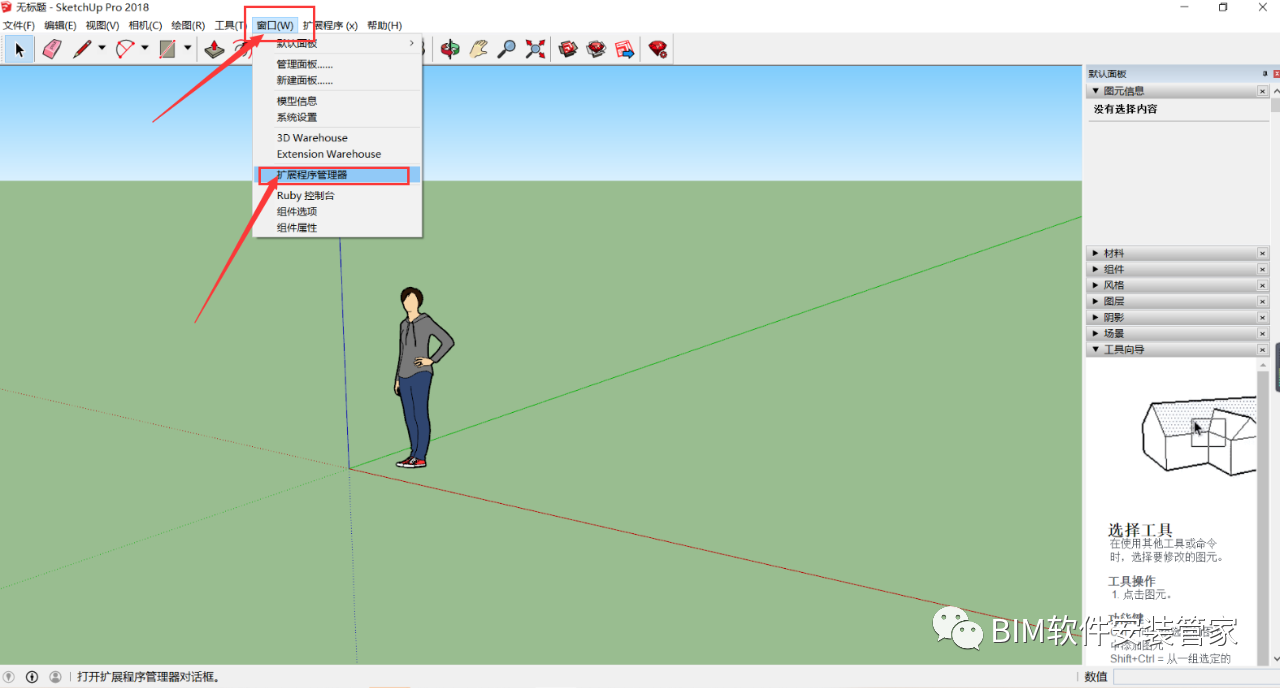Close the 材料 panel
Viewport: 1280px width, 688px height.
[1263, 253]
